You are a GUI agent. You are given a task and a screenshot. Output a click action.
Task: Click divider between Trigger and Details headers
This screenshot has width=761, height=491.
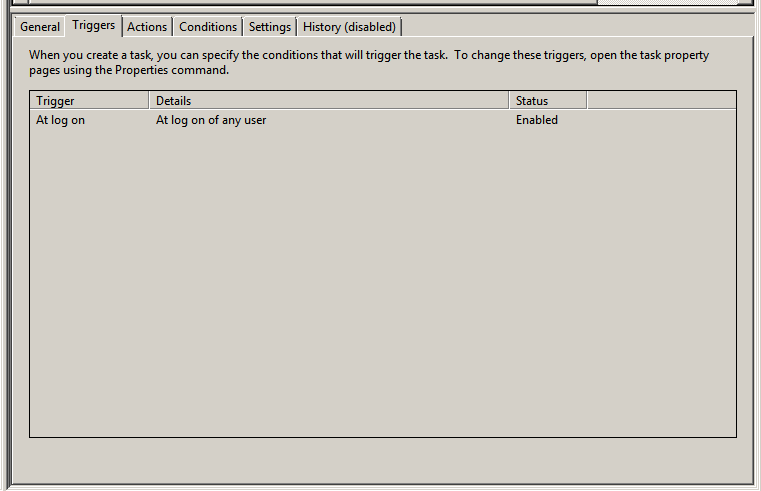pos(149,100)
